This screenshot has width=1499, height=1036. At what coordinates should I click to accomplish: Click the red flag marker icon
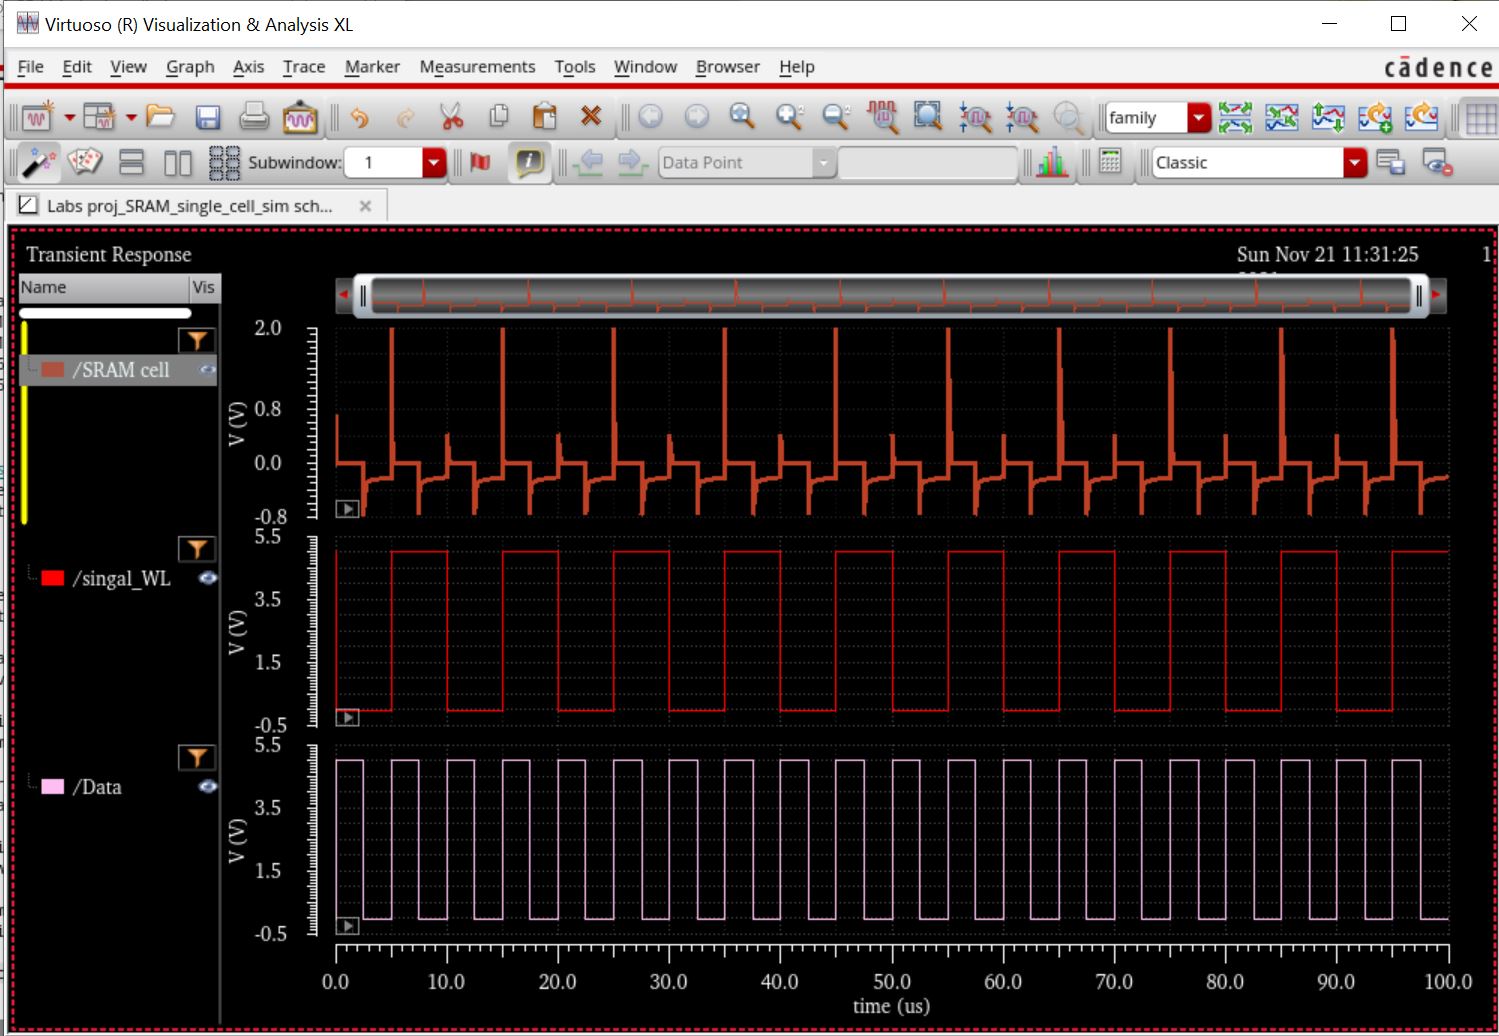pos(481,162)
